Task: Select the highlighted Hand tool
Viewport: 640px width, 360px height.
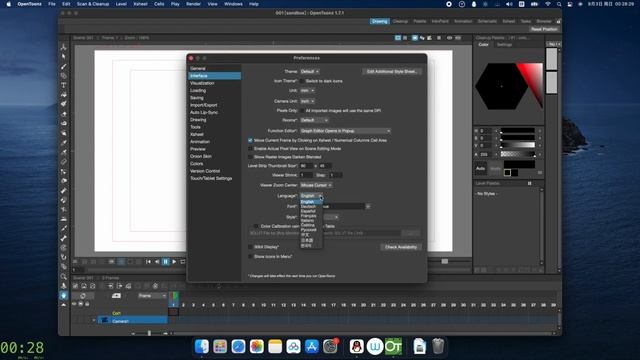Action: coord(64,295)
